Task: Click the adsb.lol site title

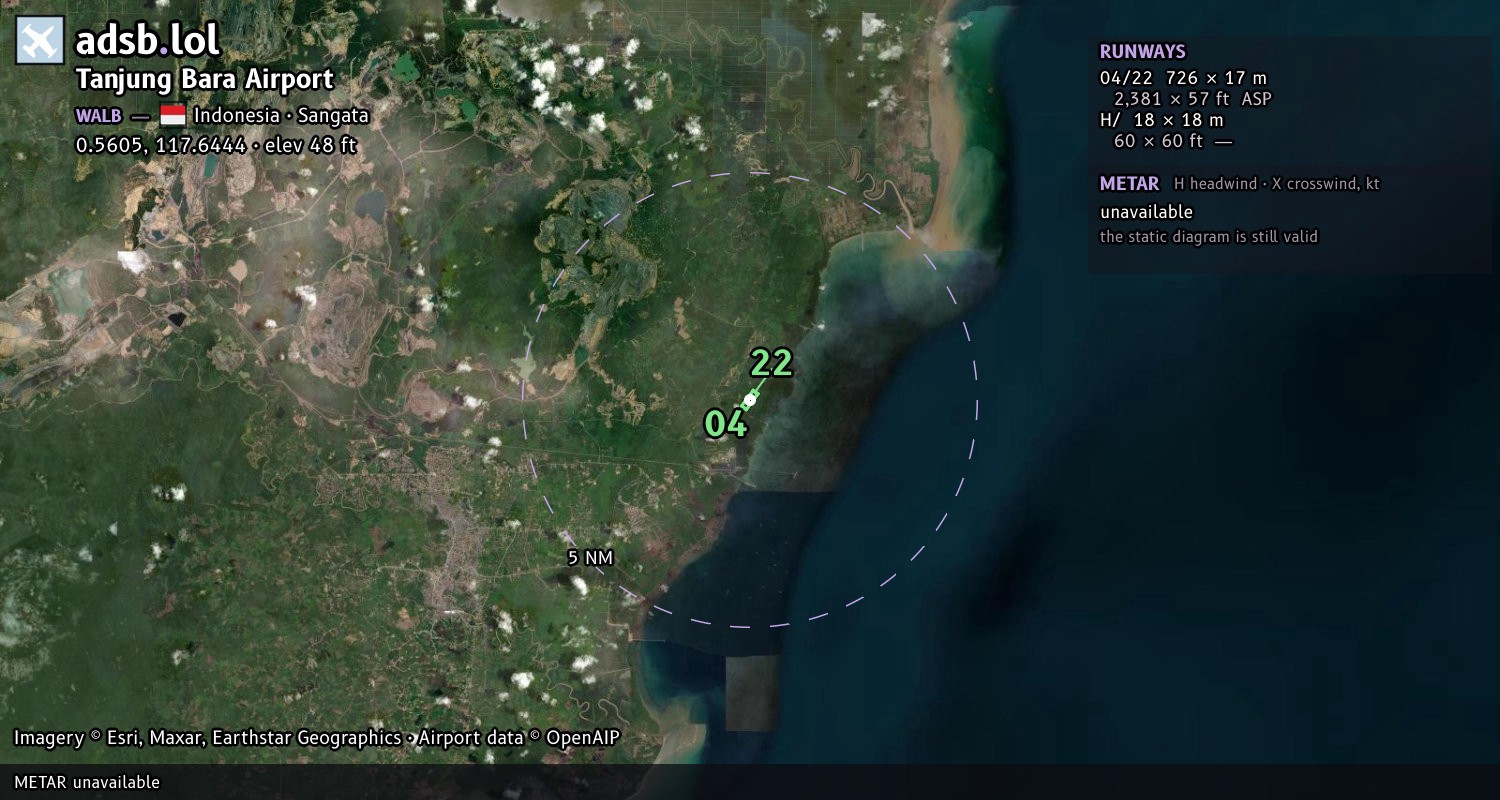Action: tap(148, 40)
